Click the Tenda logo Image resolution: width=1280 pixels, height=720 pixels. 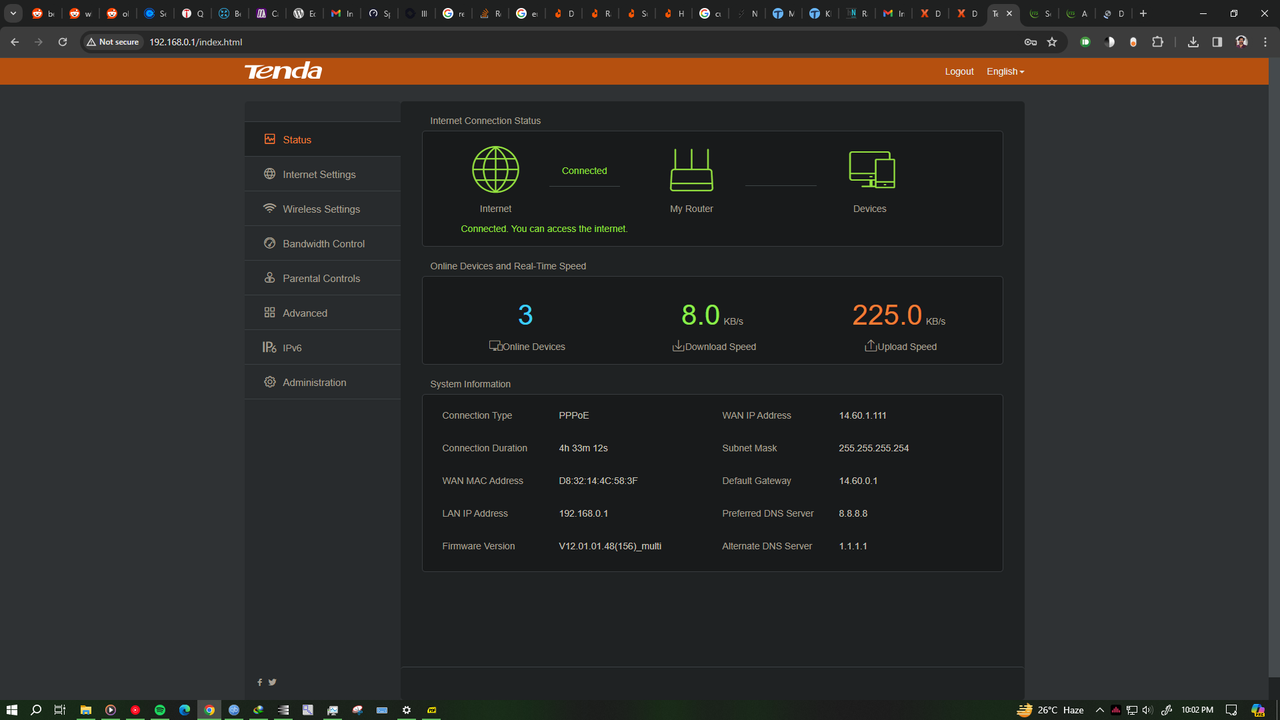click(283, 71)
